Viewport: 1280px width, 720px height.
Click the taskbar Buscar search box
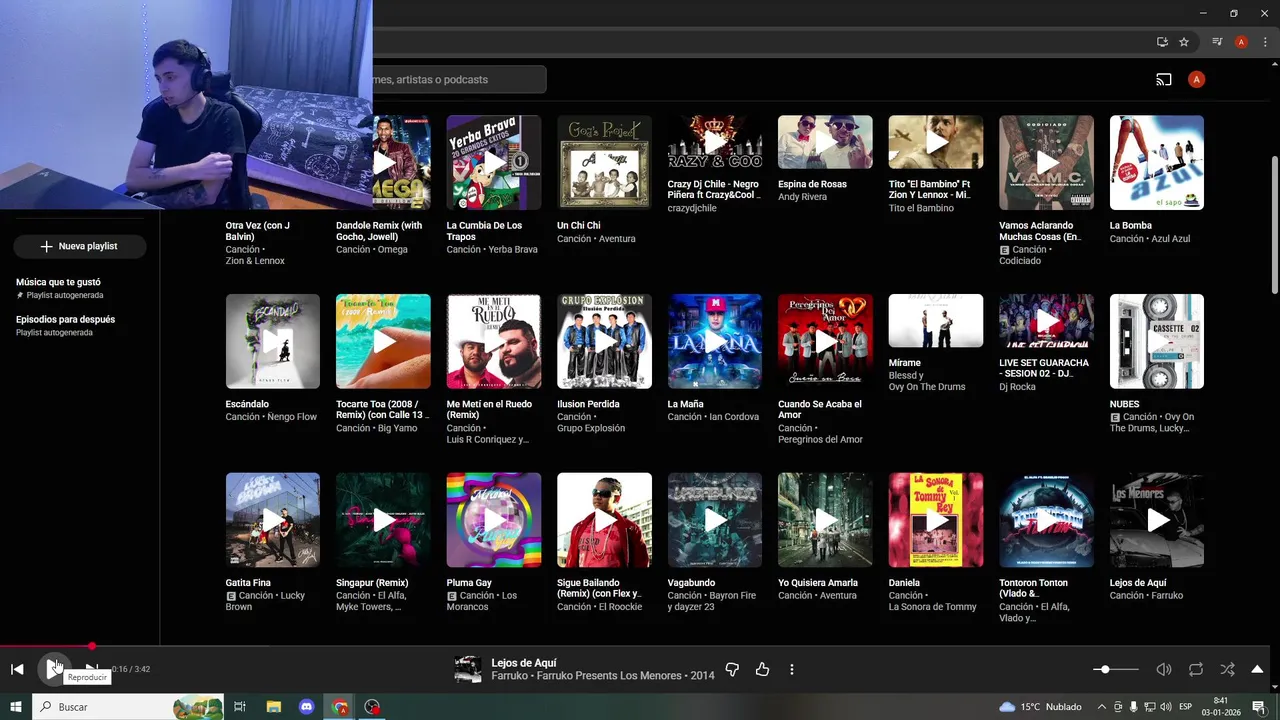coord(129,707)
